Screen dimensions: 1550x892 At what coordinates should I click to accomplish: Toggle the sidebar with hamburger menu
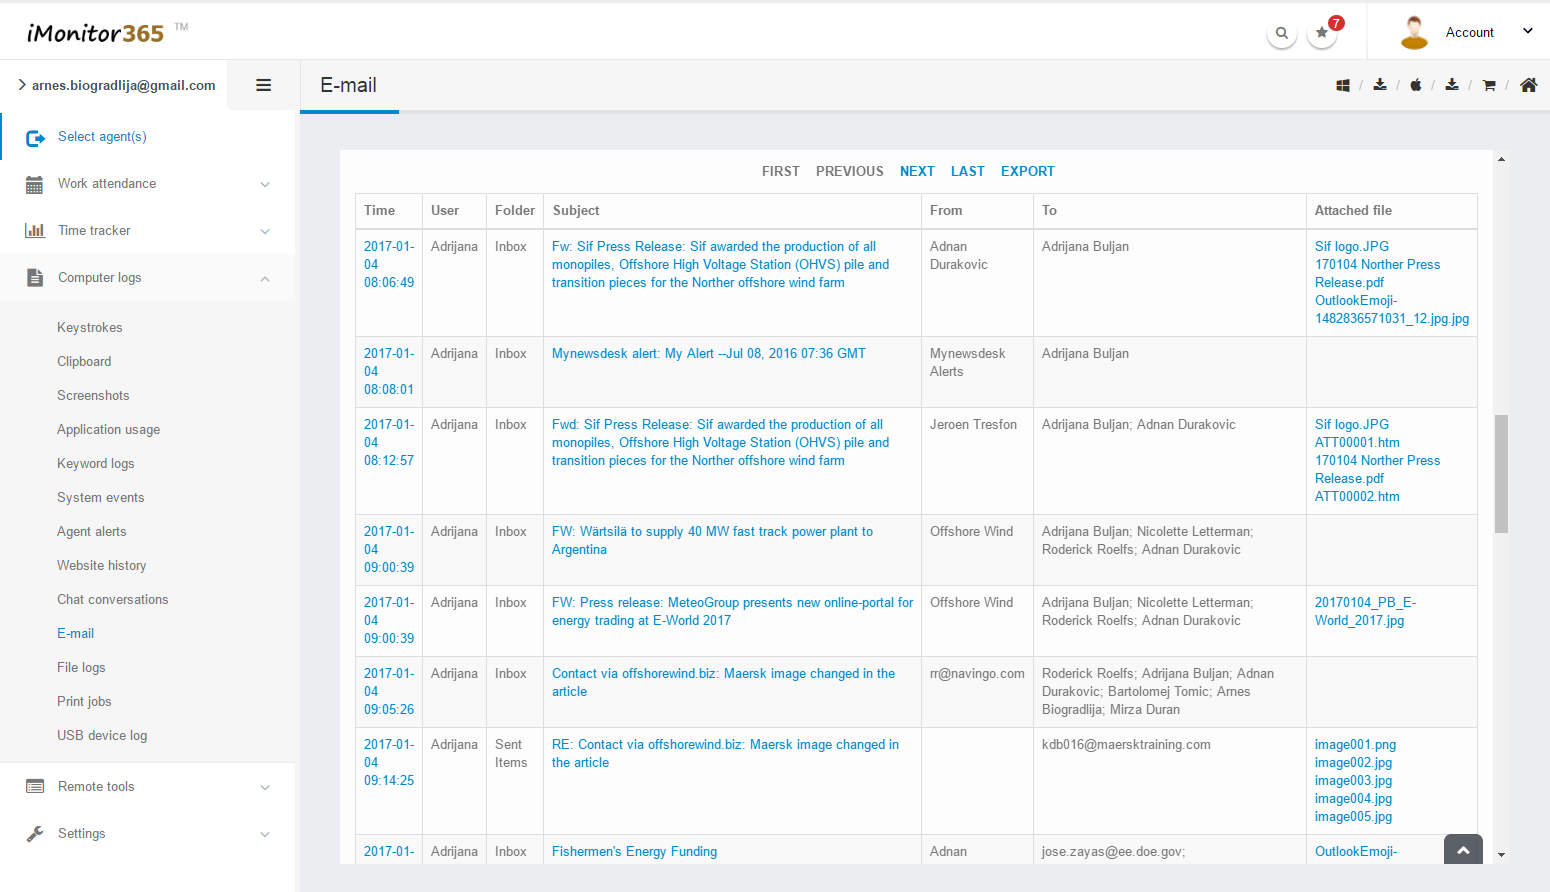coord(264,86)
